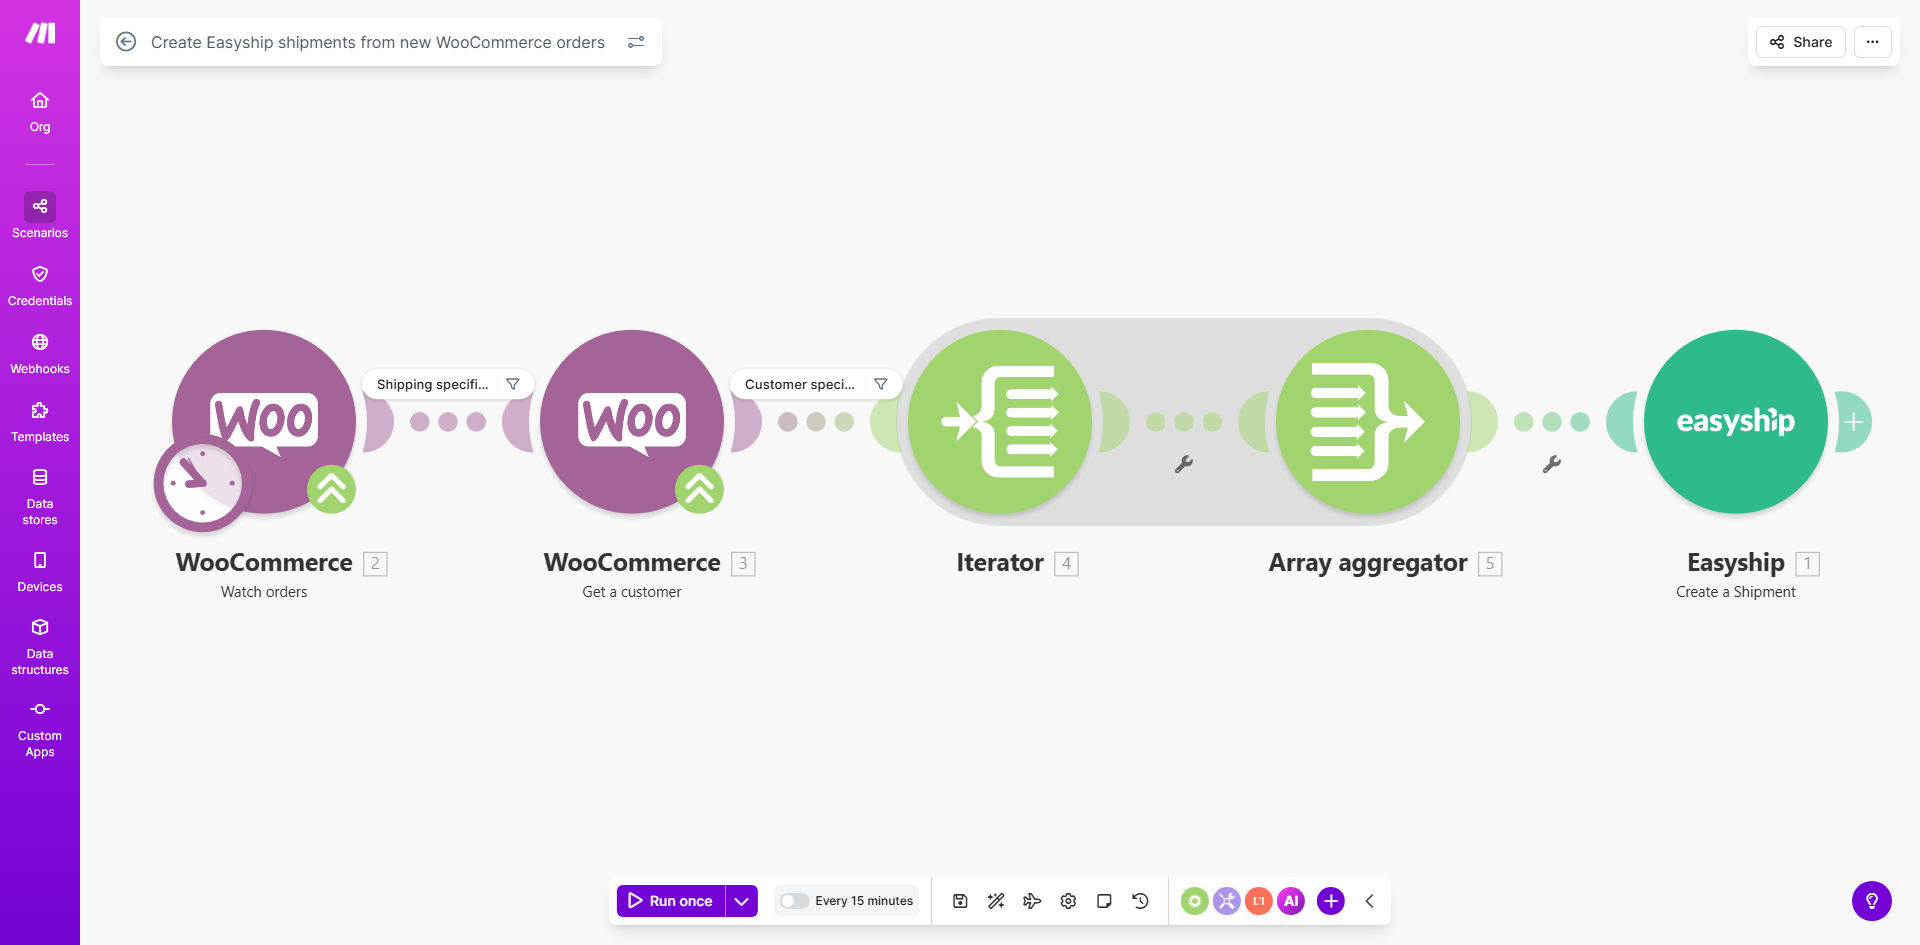
Task: Click wrench between Iterator and Array aggregator
Action: tap(1184, 464)
